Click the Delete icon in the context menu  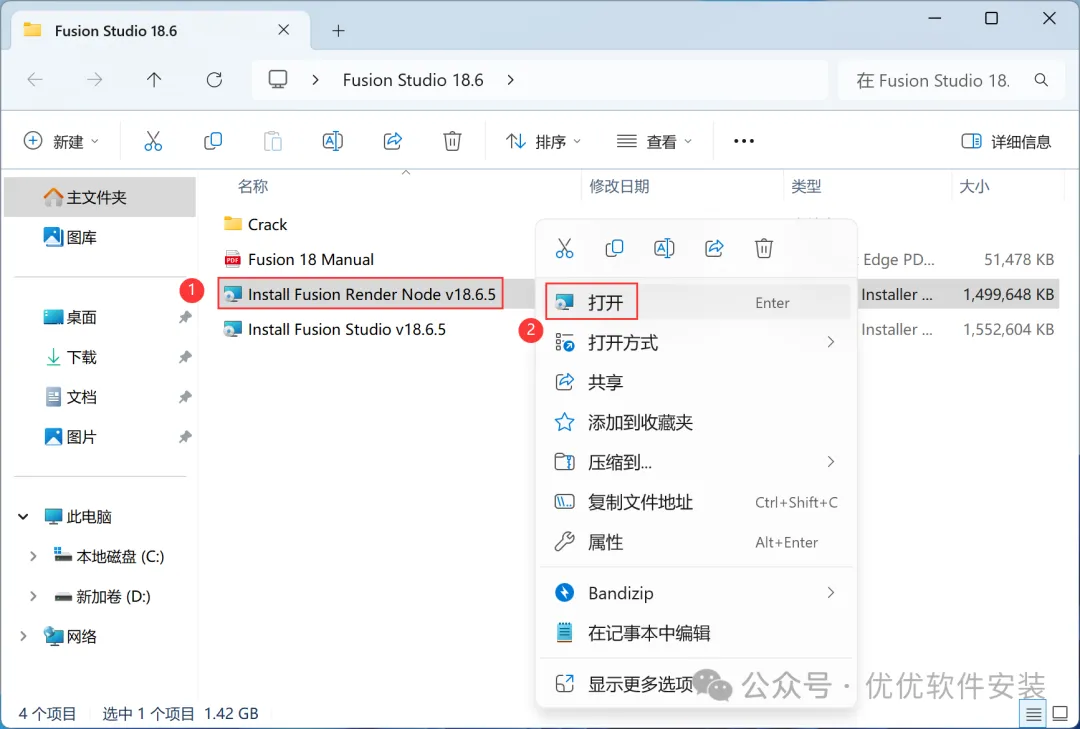tap(764, 248)
